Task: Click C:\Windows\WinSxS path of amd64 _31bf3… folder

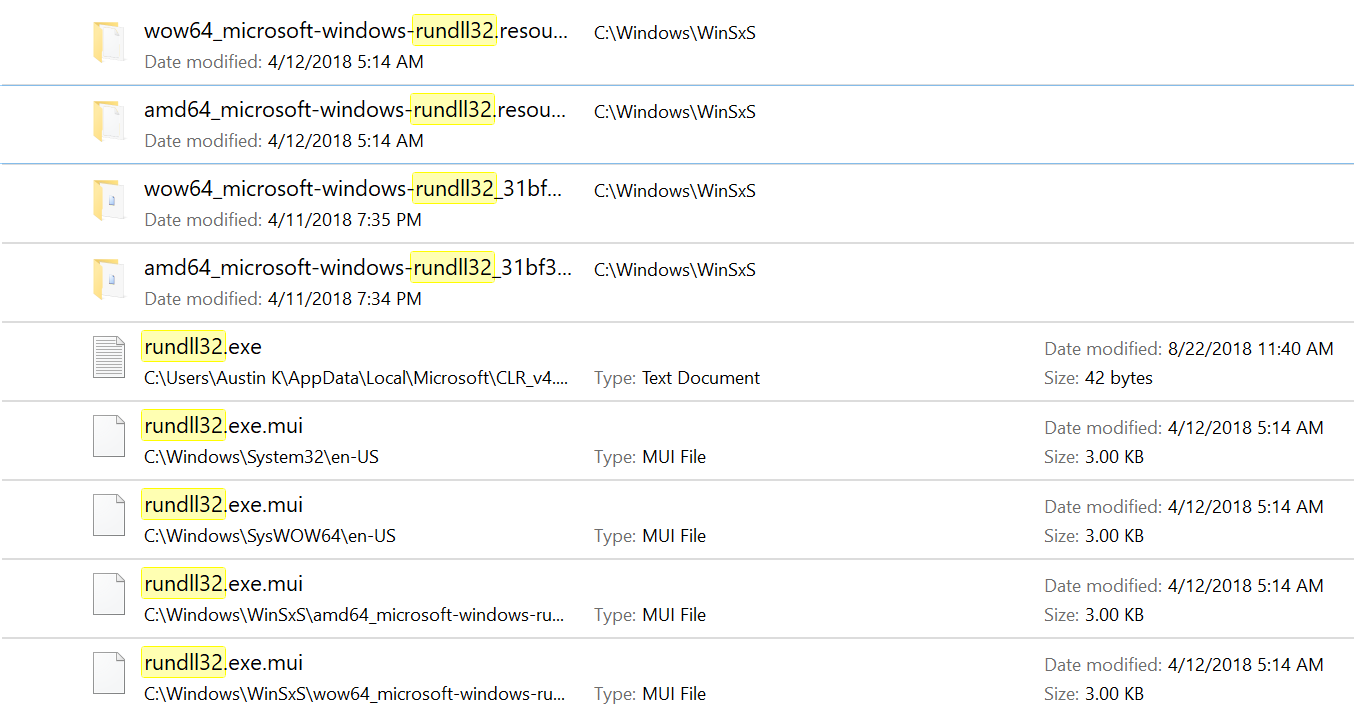Action: coord(675,270)
